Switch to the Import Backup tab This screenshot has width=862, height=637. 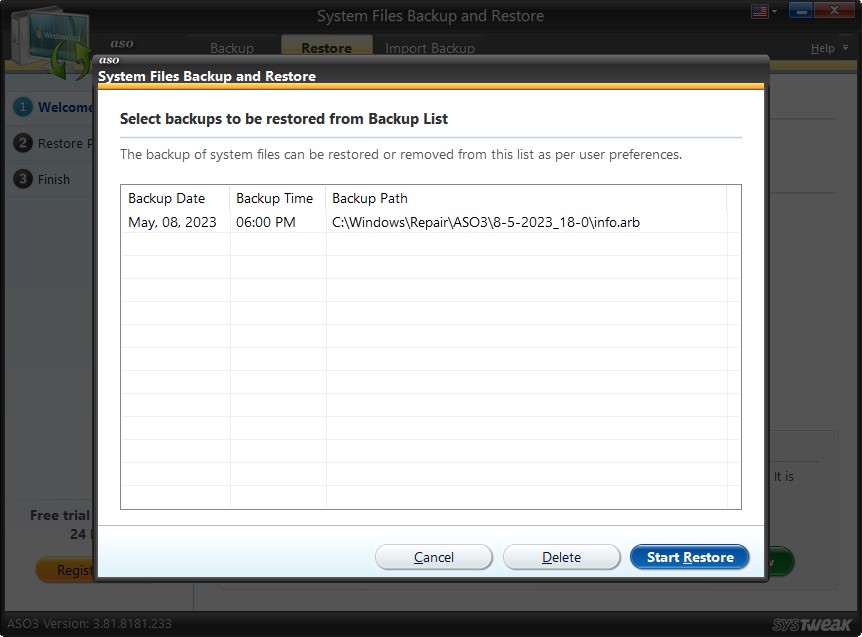tap(430, 47)
